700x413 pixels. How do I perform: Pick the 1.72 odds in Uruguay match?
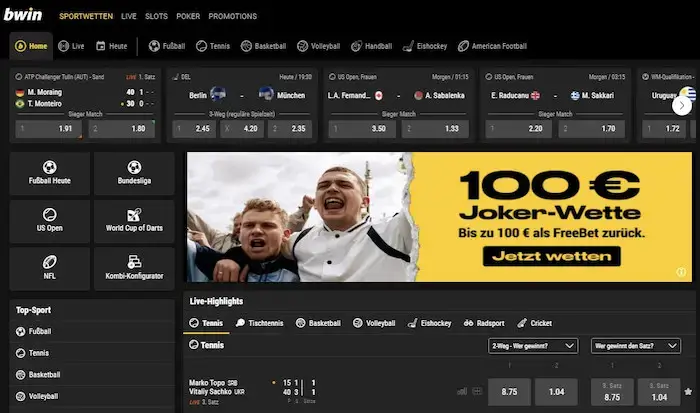[x=664, y=129]
